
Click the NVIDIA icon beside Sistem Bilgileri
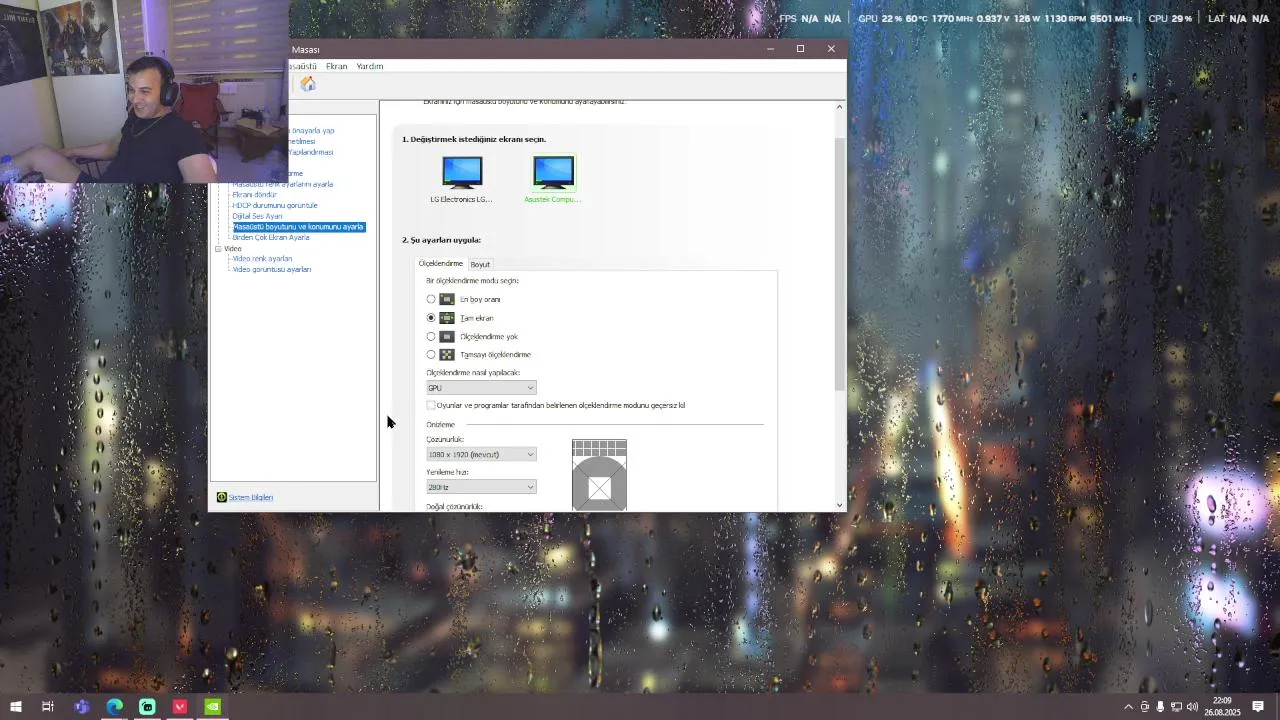(x=222, y=497)
